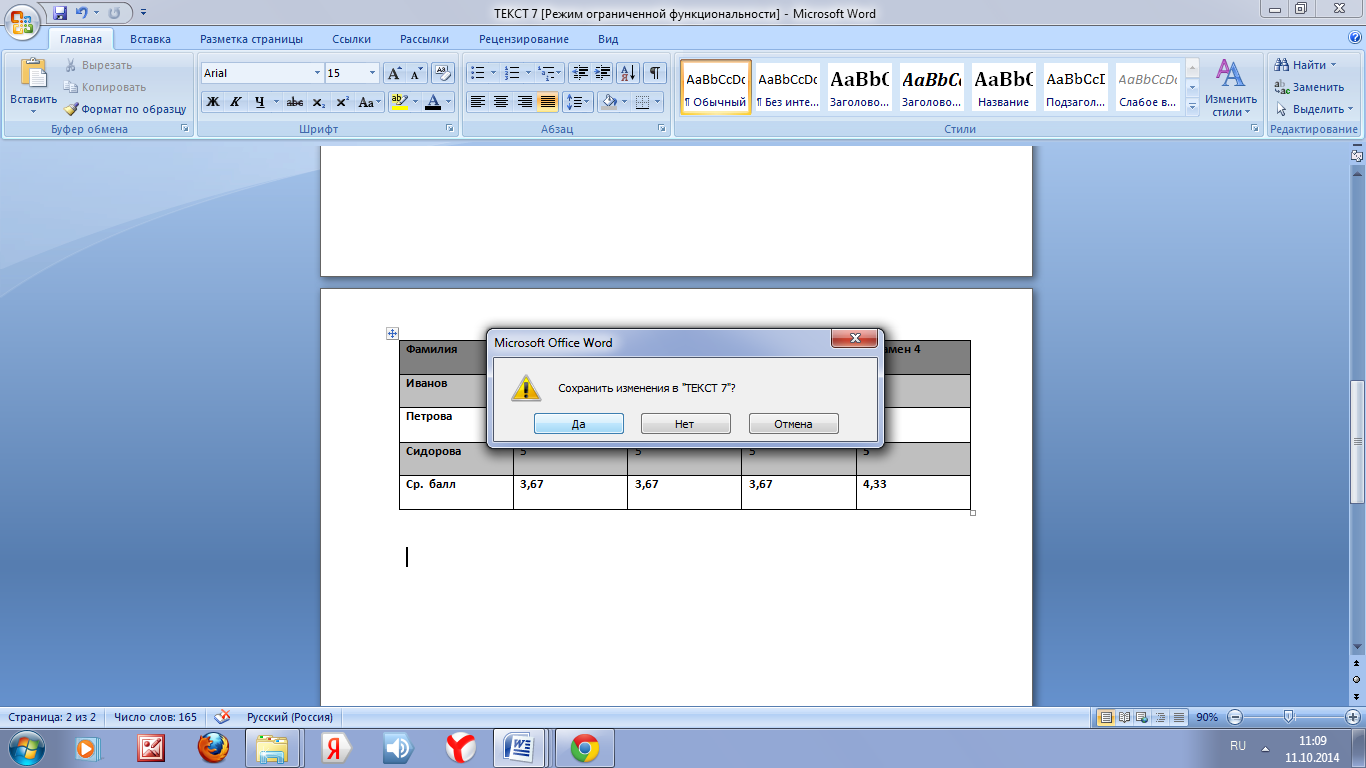The width and height of the screenshot is (1366, 768).
Task: Toggle Italic (К) formatting
Action: click(236, 102)
